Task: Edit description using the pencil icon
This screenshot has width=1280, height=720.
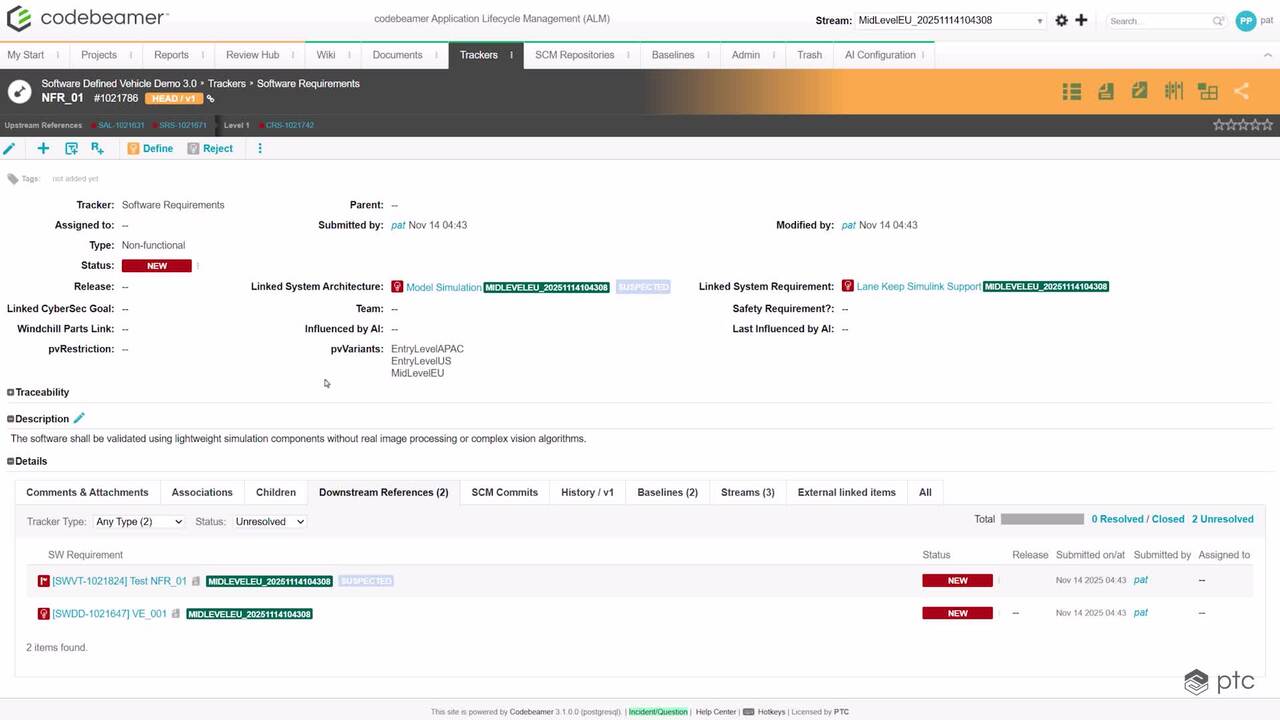Action: click(79, 418)
